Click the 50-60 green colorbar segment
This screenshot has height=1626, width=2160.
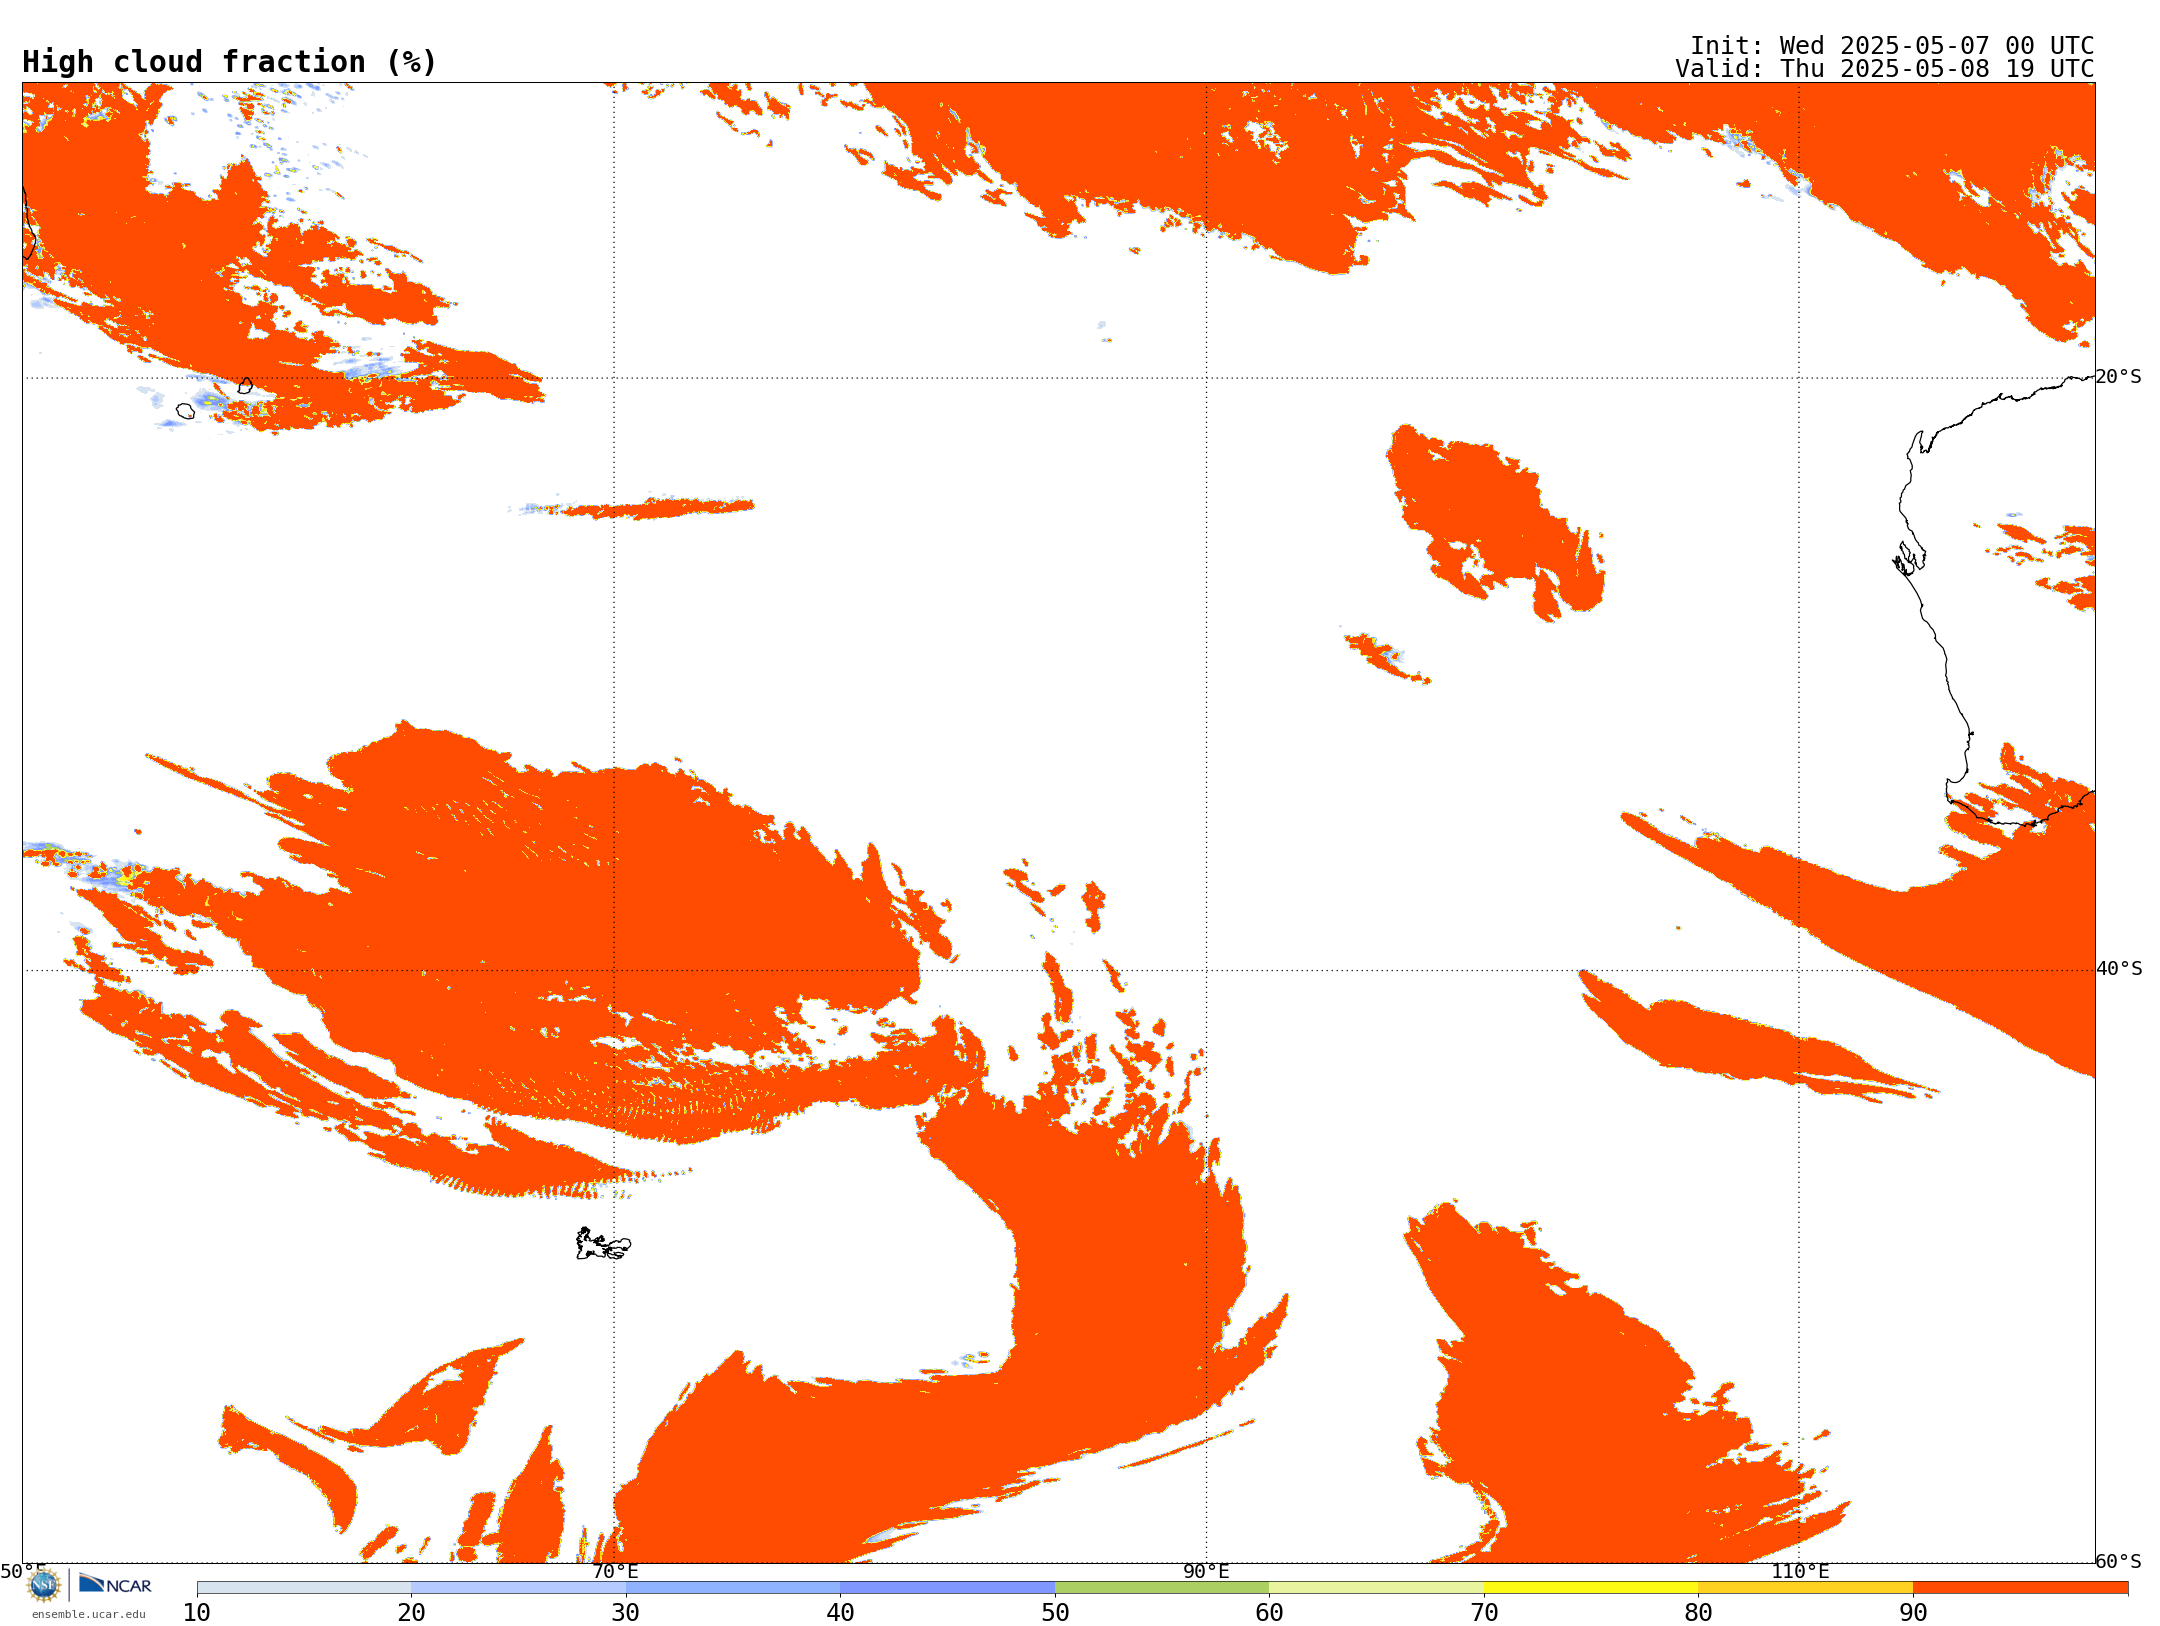click(x=1162, y=1588)
